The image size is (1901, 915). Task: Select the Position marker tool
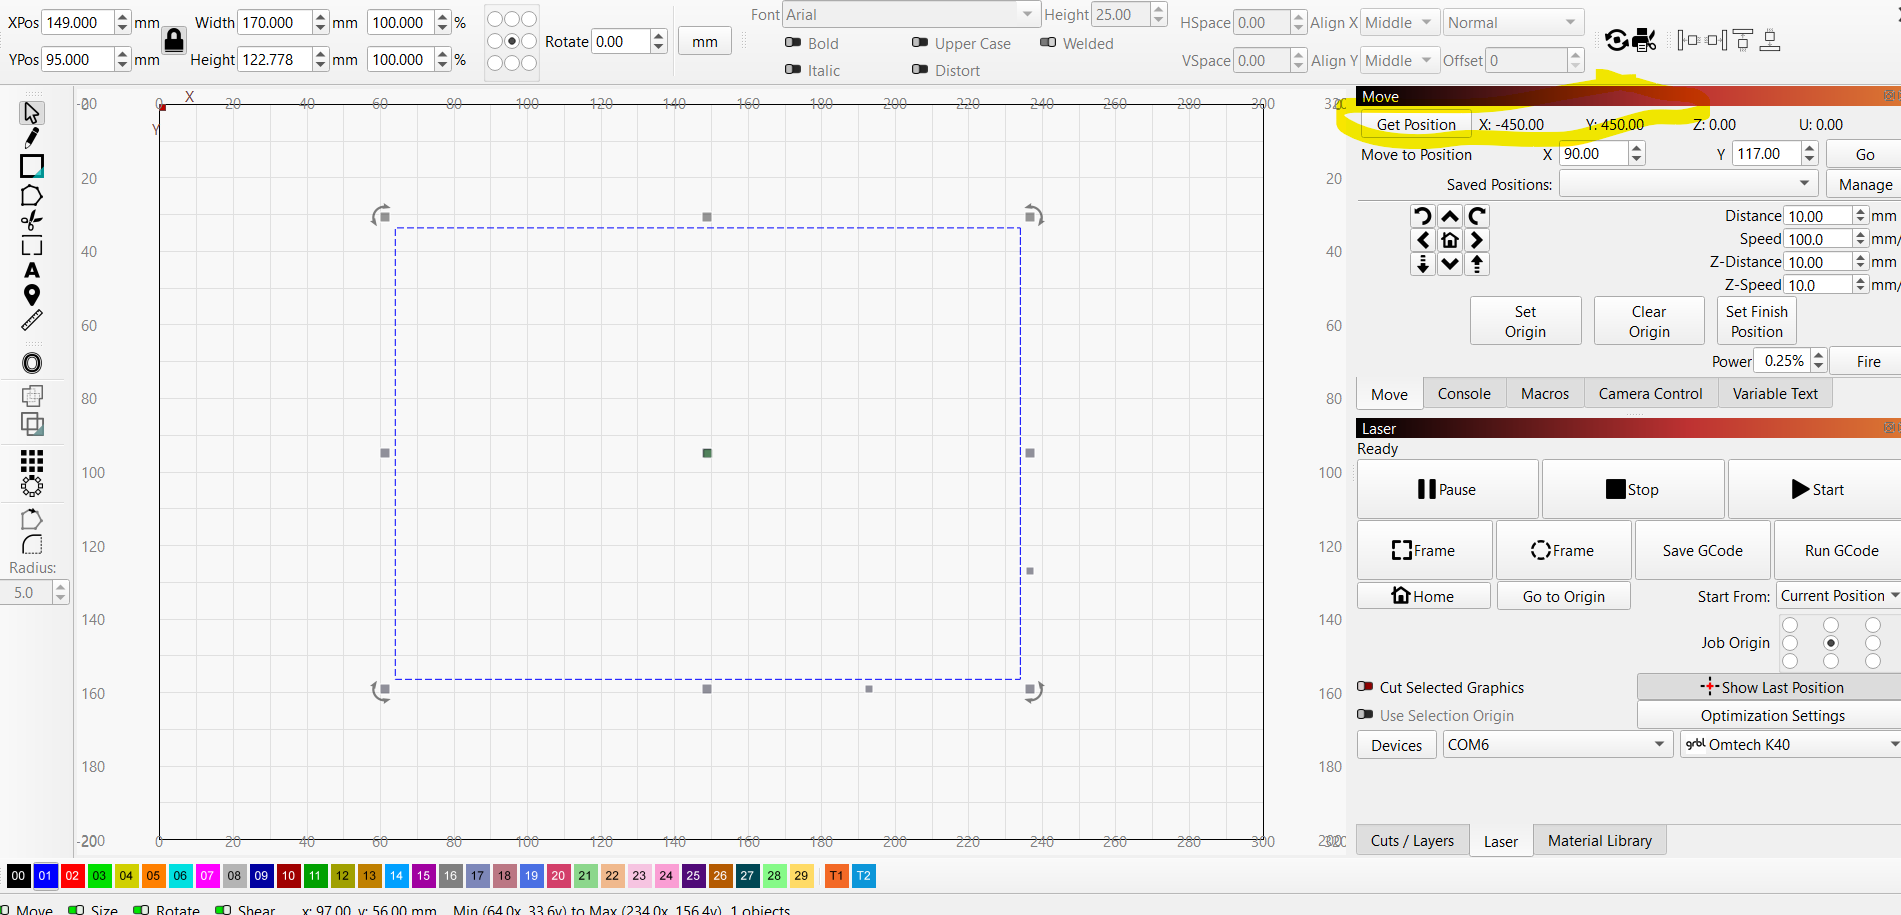point(32,295)
